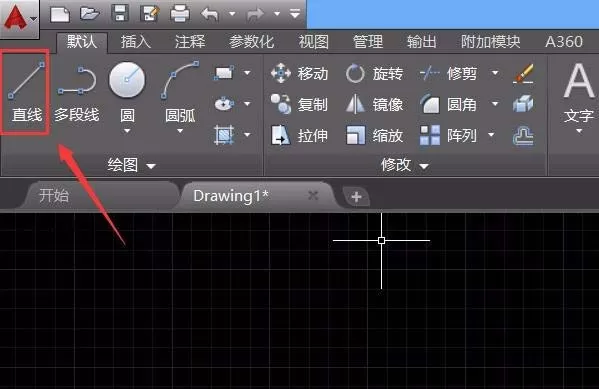599x389 pixels.
Task: Switch to the 附加模块 ribbon tab
Action: (x=491, y=42)
